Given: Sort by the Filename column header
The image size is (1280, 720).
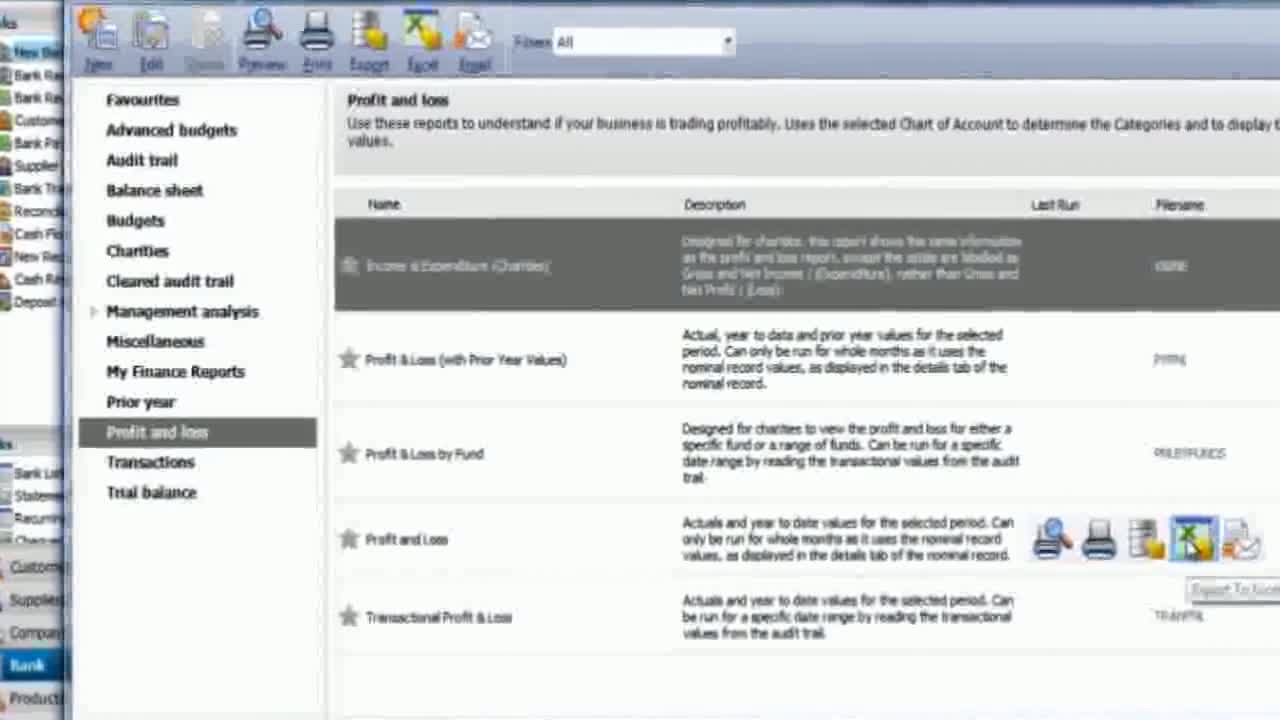Looking at the screenshot, I should (1180, 204).
